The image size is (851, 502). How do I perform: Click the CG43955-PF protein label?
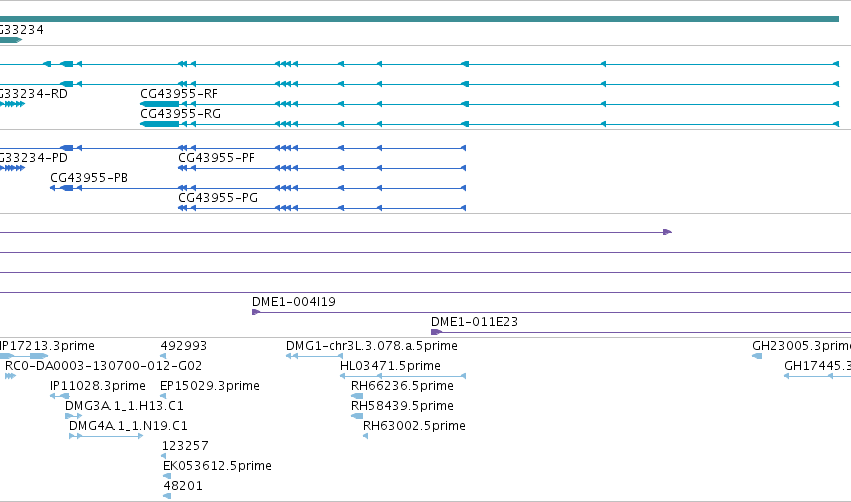(x=217, y=158)
